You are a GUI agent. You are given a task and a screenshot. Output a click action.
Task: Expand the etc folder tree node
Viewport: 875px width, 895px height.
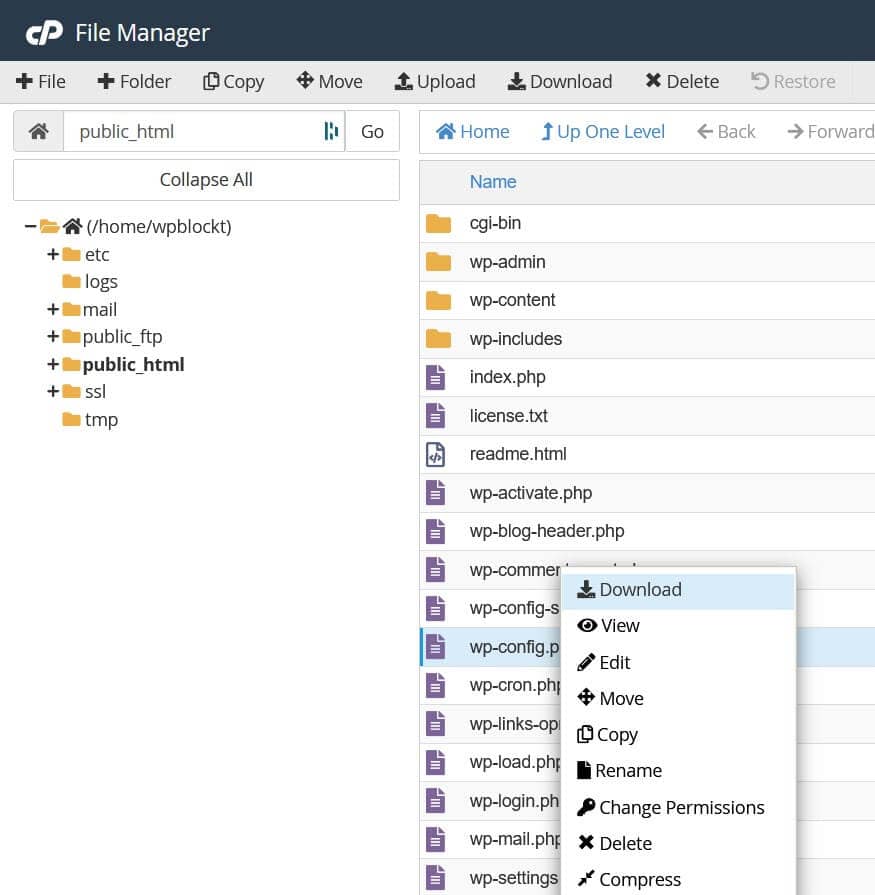click(x=53, y=254)
